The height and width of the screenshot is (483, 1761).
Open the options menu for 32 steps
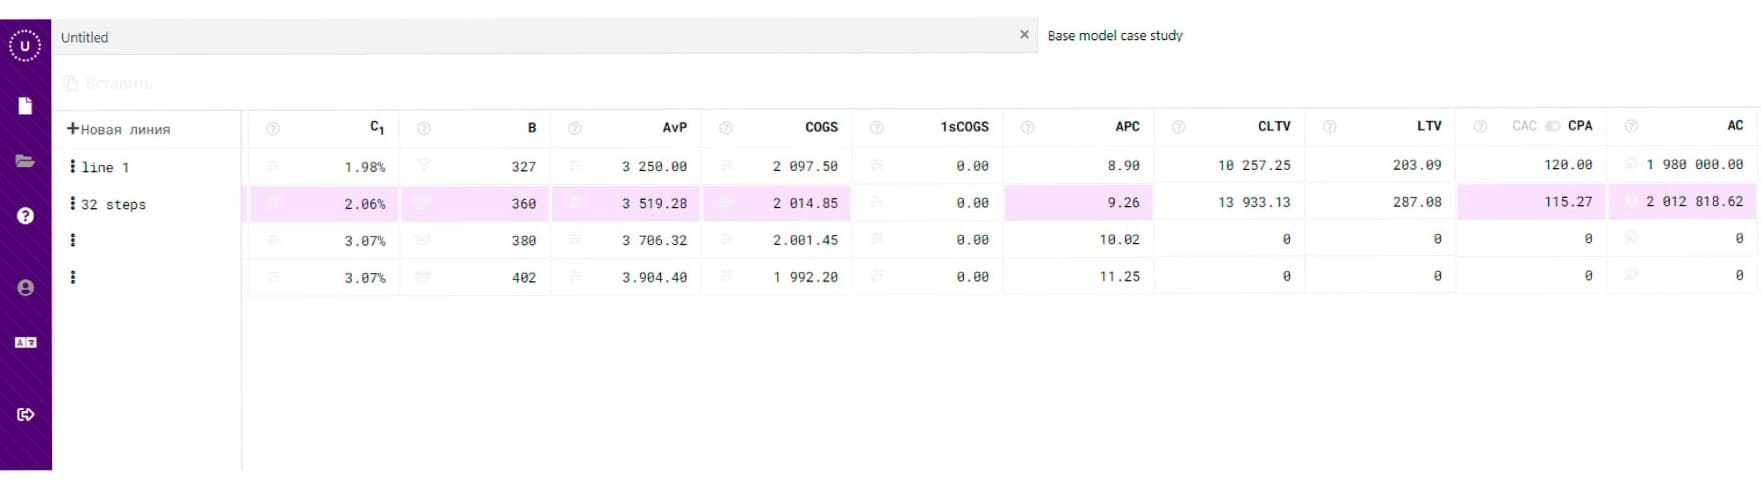coord(72,203)
